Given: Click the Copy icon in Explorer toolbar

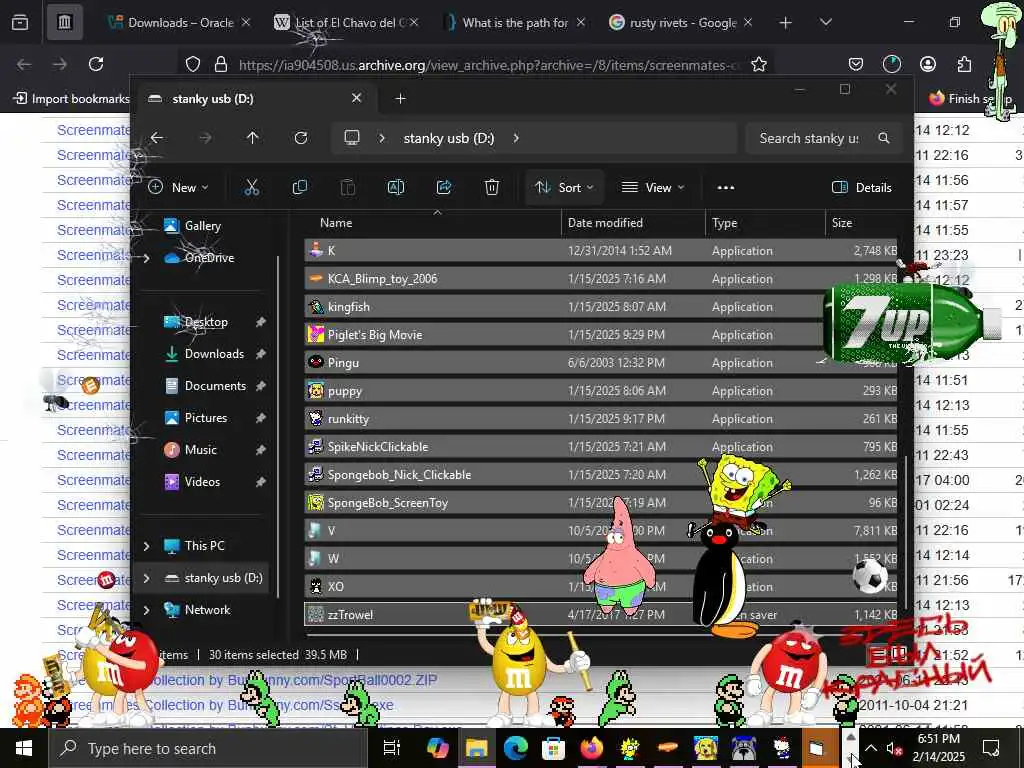Looking at the screenshot, I should pos(300,188).
